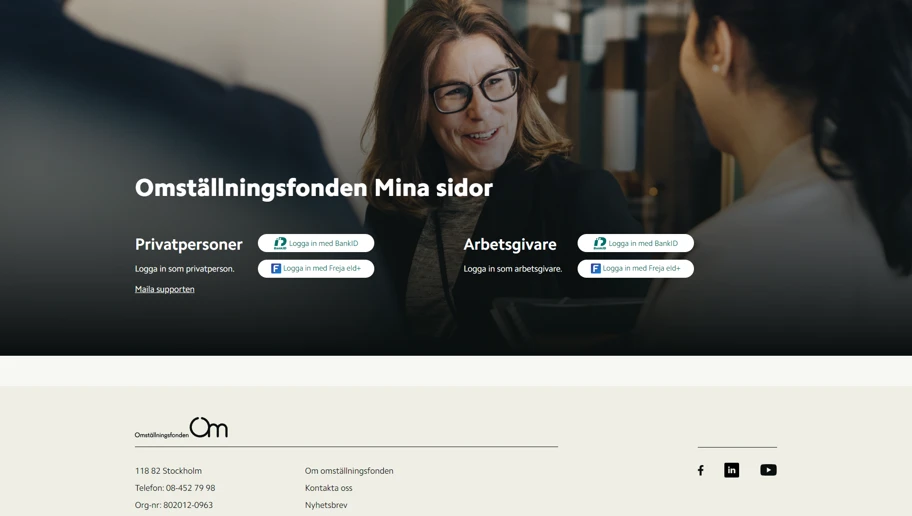Go to Kontakta oss footer link
The width and height of the screenshot is (912, 516).
[329, 488]
